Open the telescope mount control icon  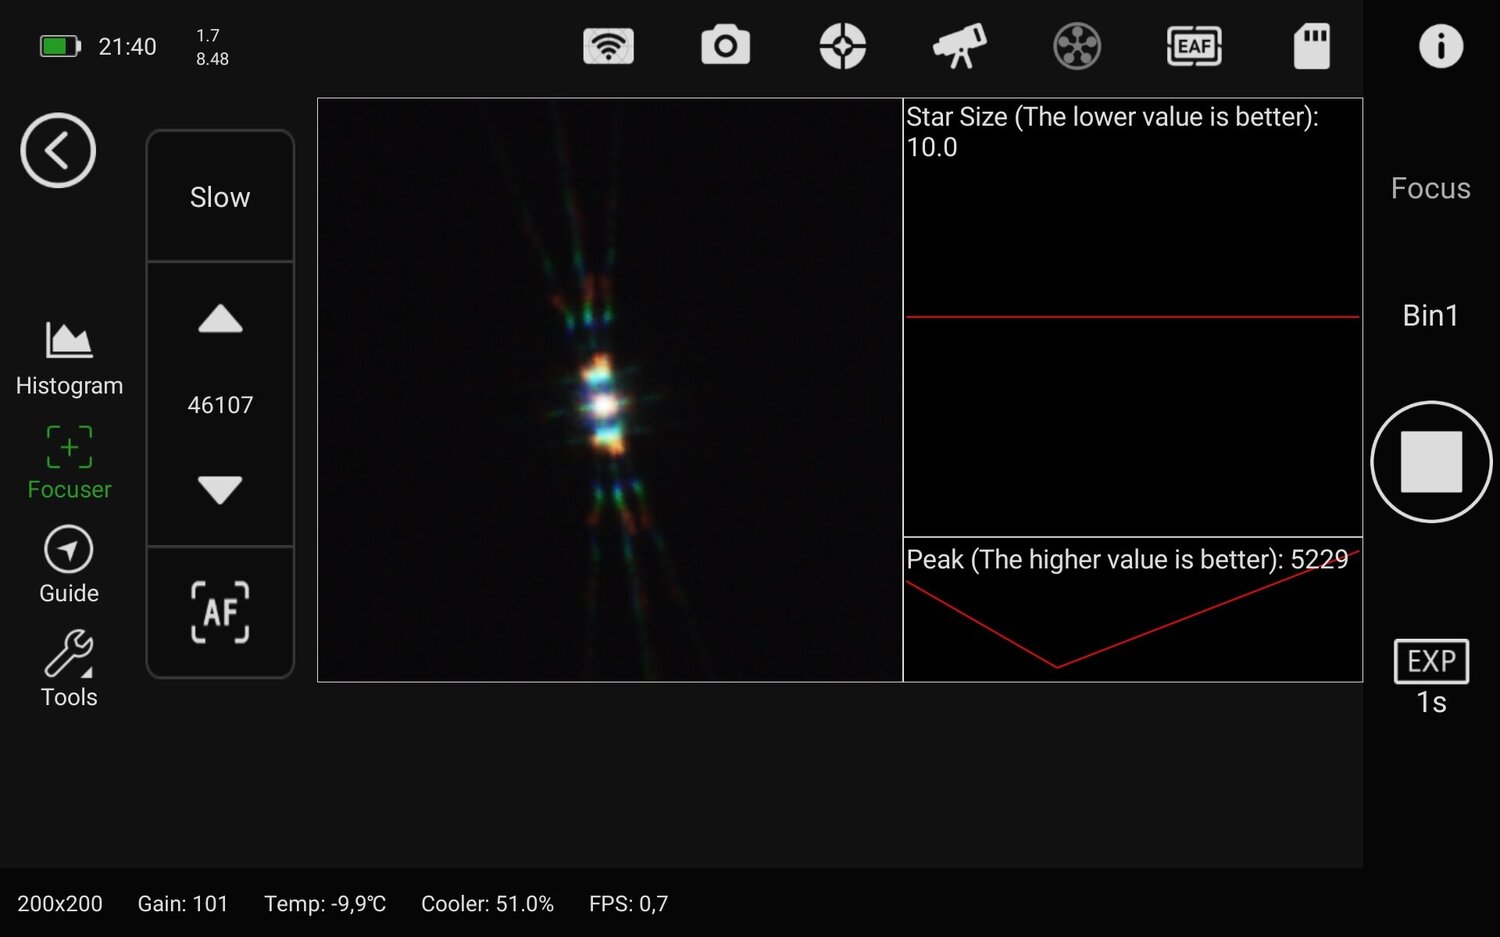point(959,45)
